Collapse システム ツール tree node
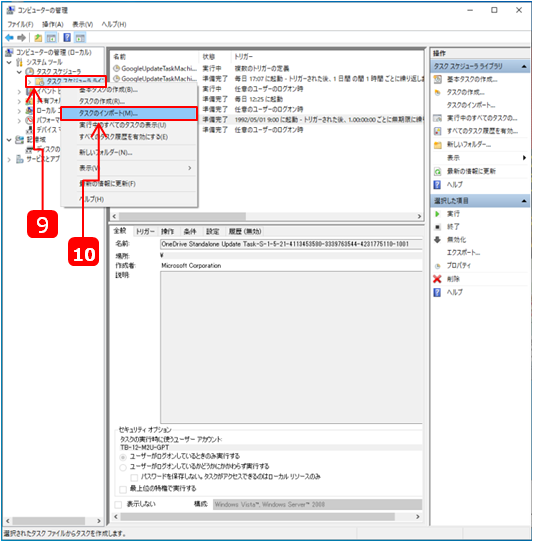The width and height of the screenshot is (533, 542). (x=9, y=63)
